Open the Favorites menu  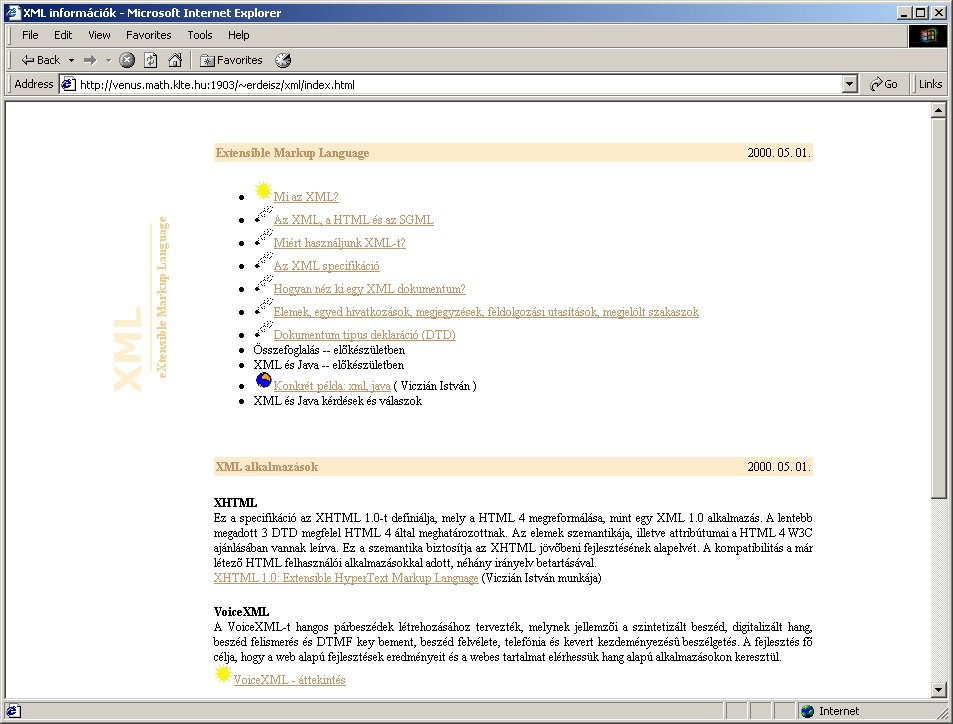point(148,35)
